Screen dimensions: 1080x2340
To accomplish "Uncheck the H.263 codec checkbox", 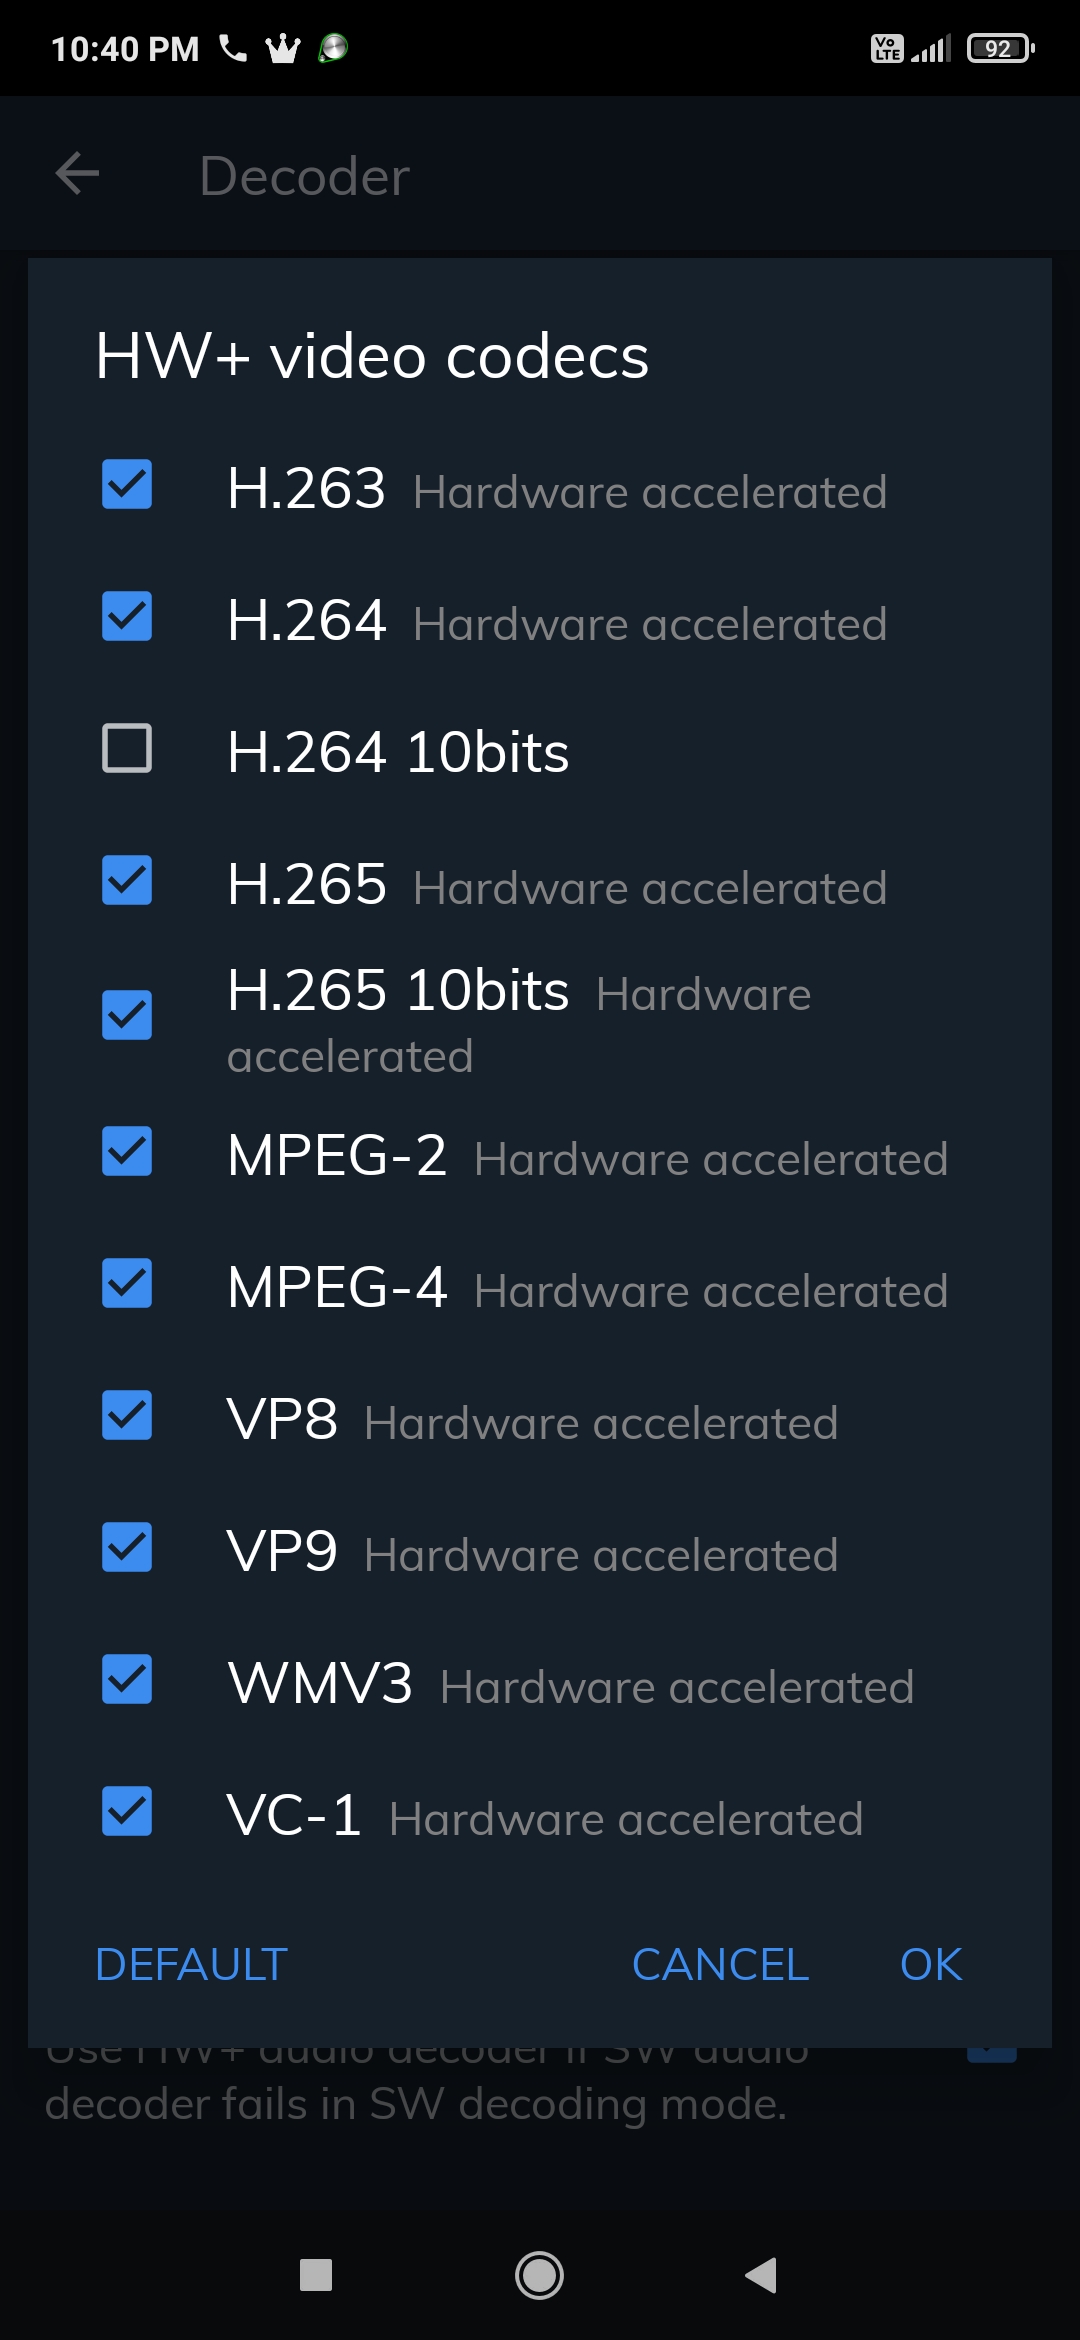I will coord(127,484).
